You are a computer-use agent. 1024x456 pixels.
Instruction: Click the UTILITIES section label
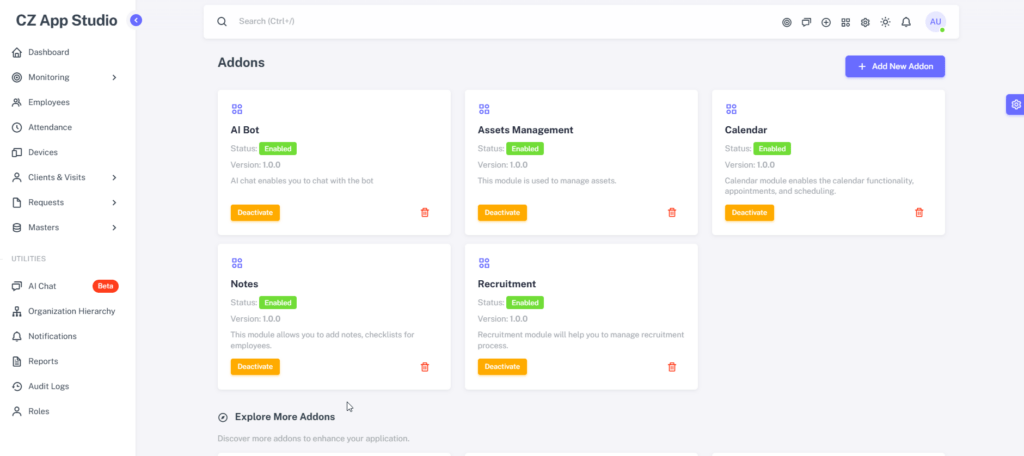[x=29, y=259]
